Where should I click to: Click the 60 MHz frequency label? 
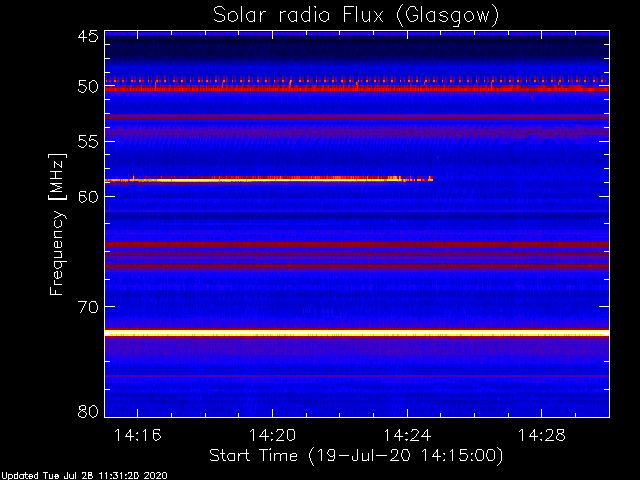[x=88, y=197]
